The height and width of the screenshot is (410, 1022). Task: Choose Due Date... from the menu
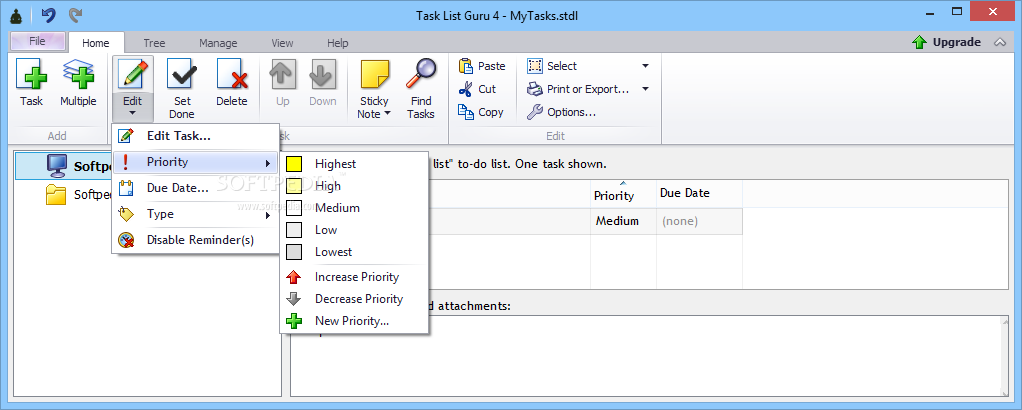coord(196,188)
